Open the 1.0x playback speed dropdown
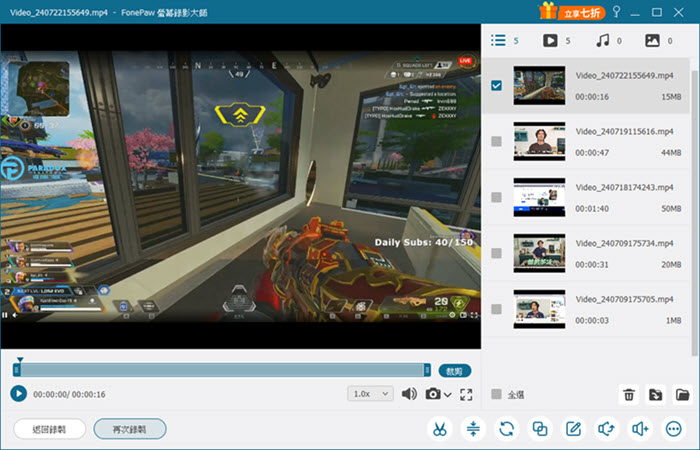This screenshot has width=700, height=450. coord(371,394)
